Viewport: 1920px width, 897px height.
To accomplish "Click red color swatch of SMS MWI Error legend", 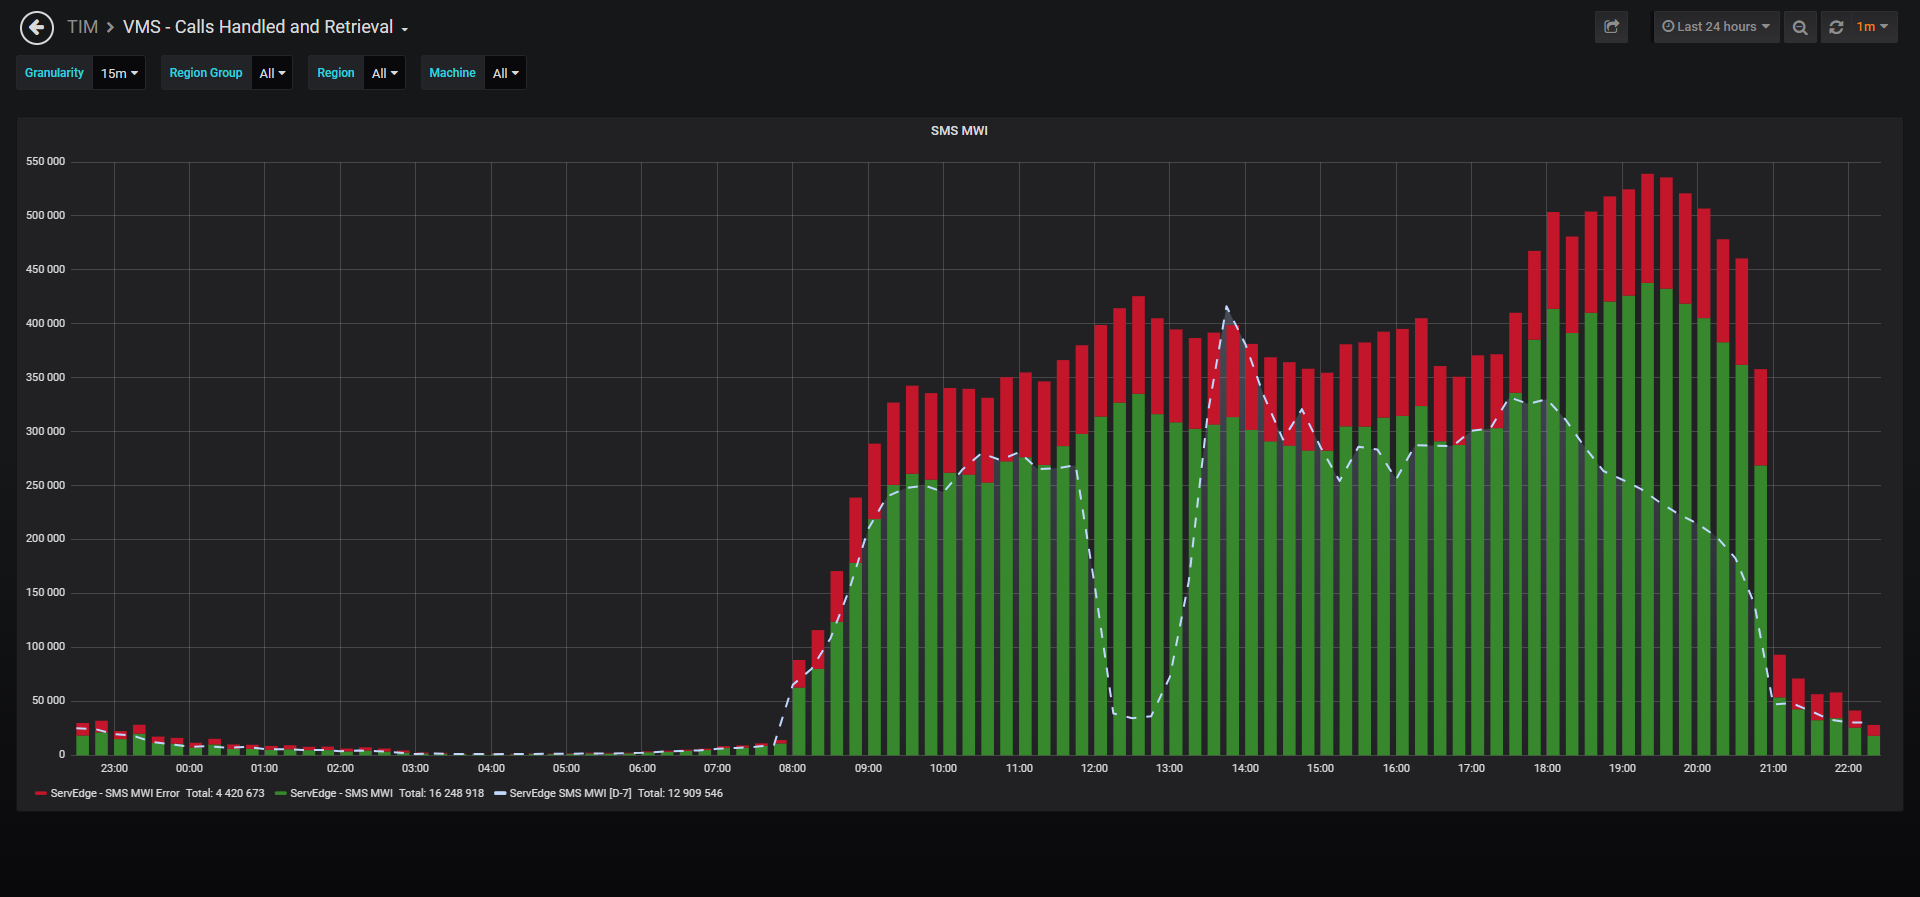I will coord(41,794).
